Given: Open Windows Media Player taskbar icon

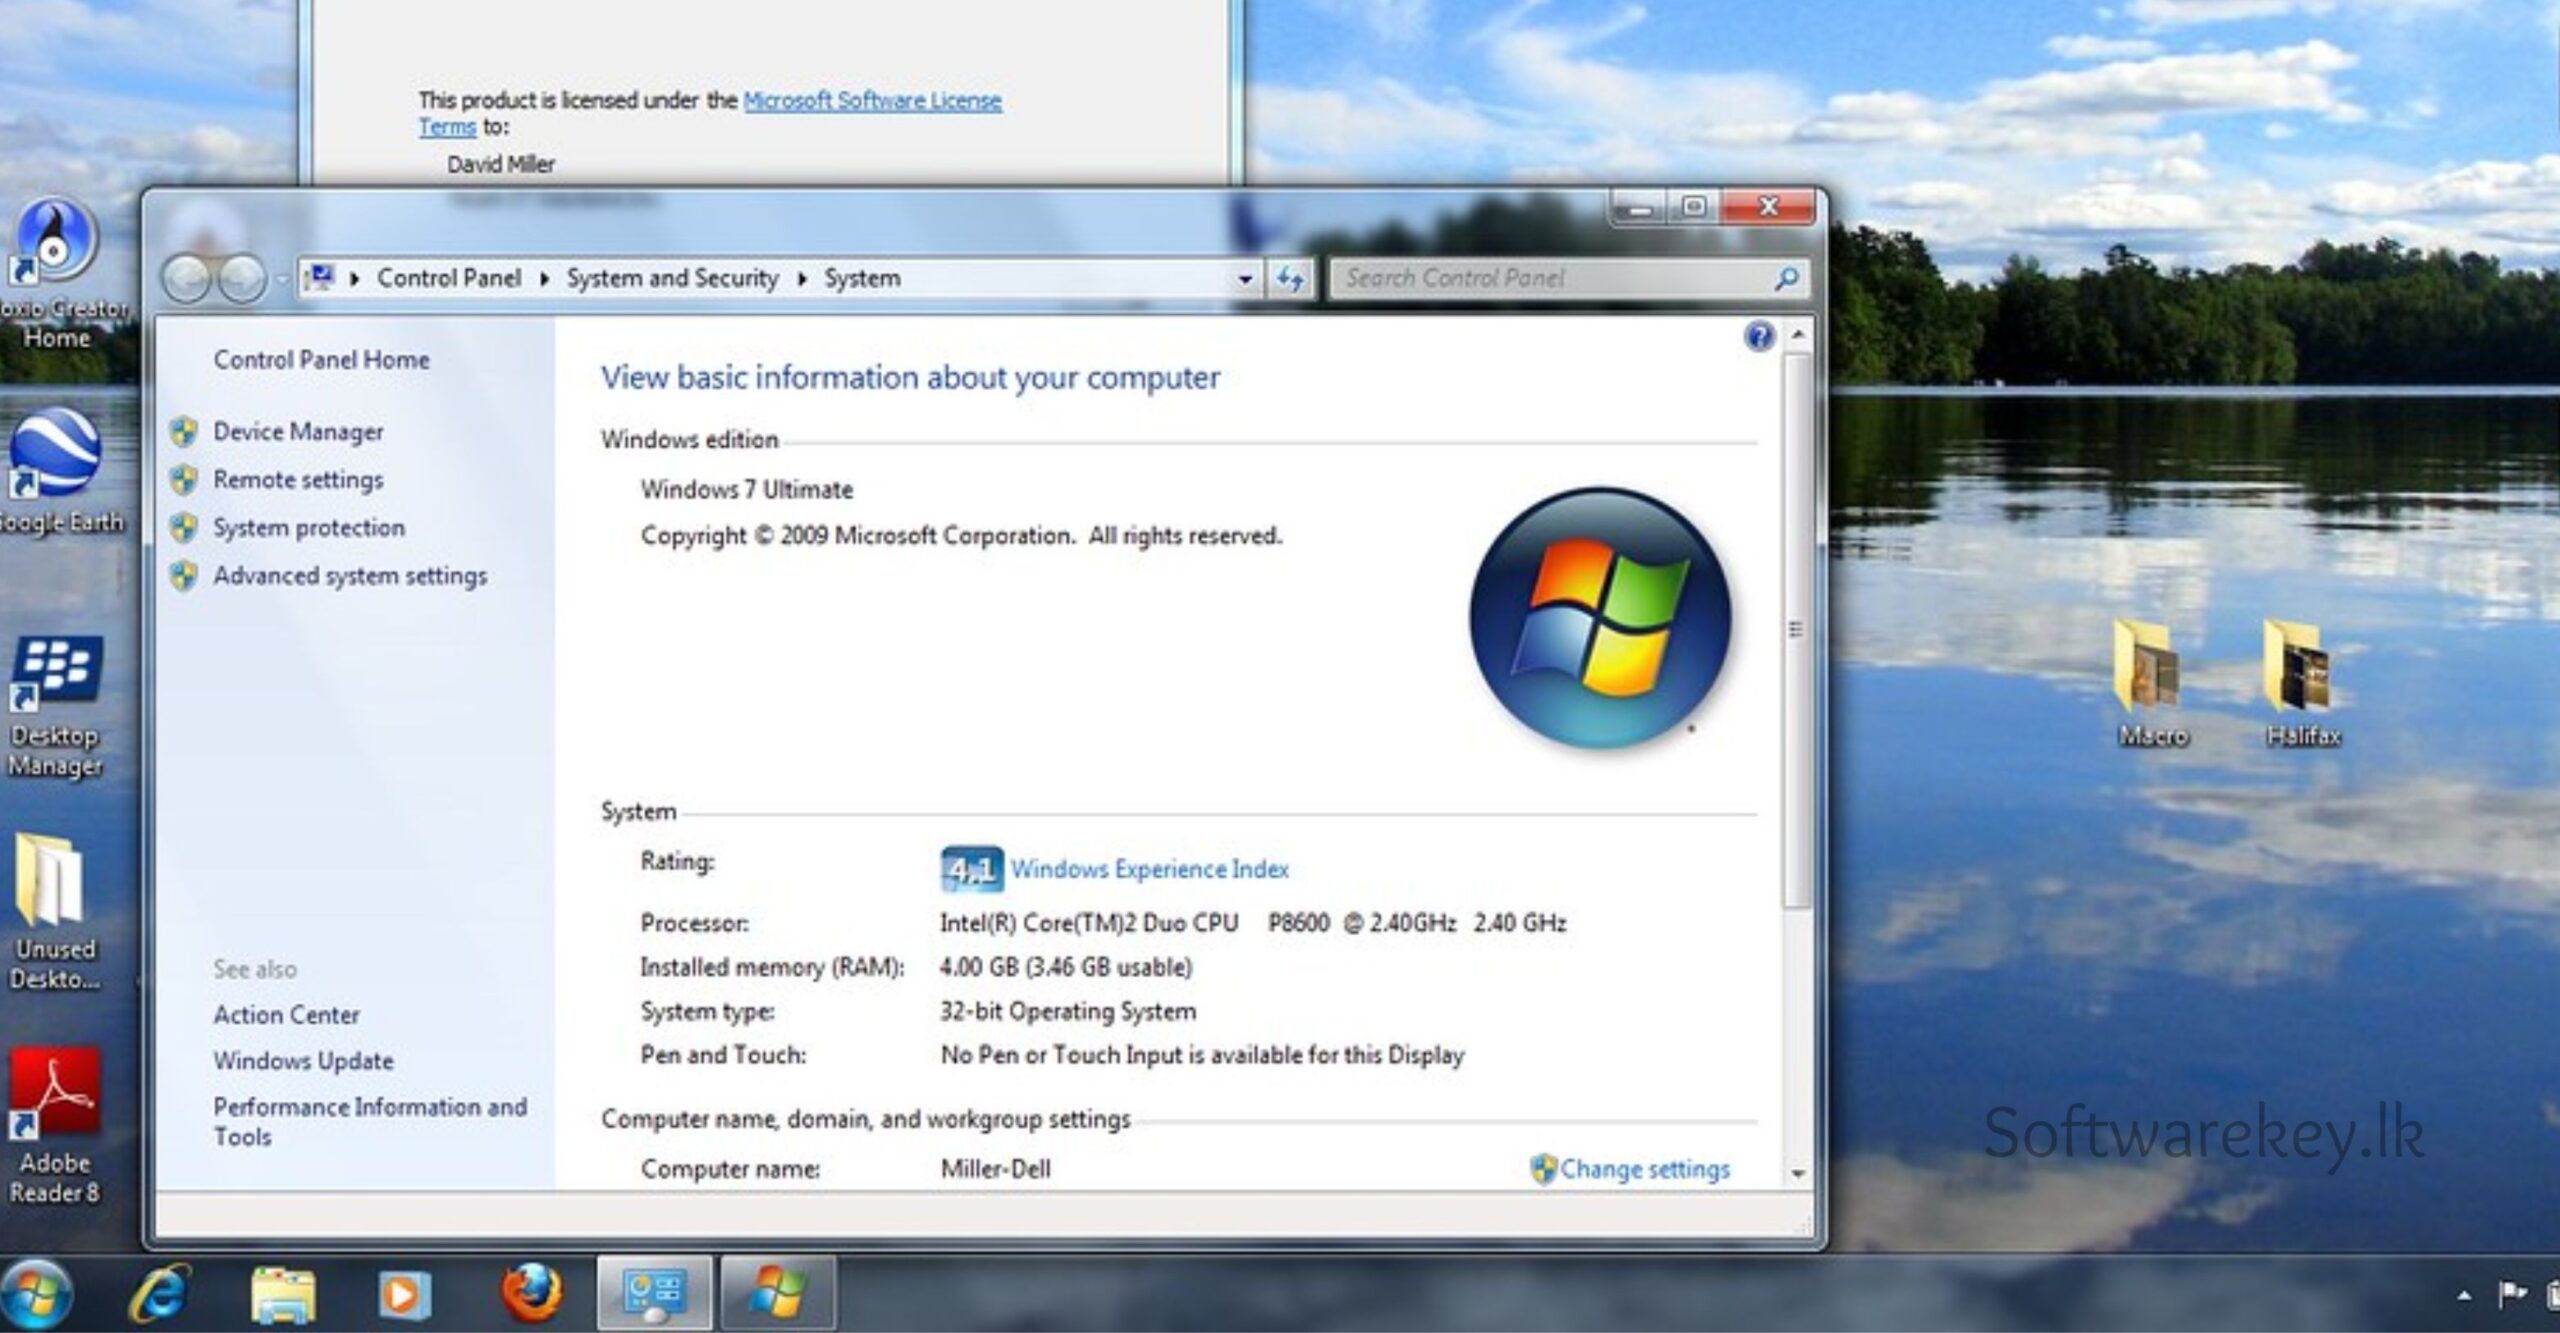Looking at the screenshot, I should [x=404, y=1294].
